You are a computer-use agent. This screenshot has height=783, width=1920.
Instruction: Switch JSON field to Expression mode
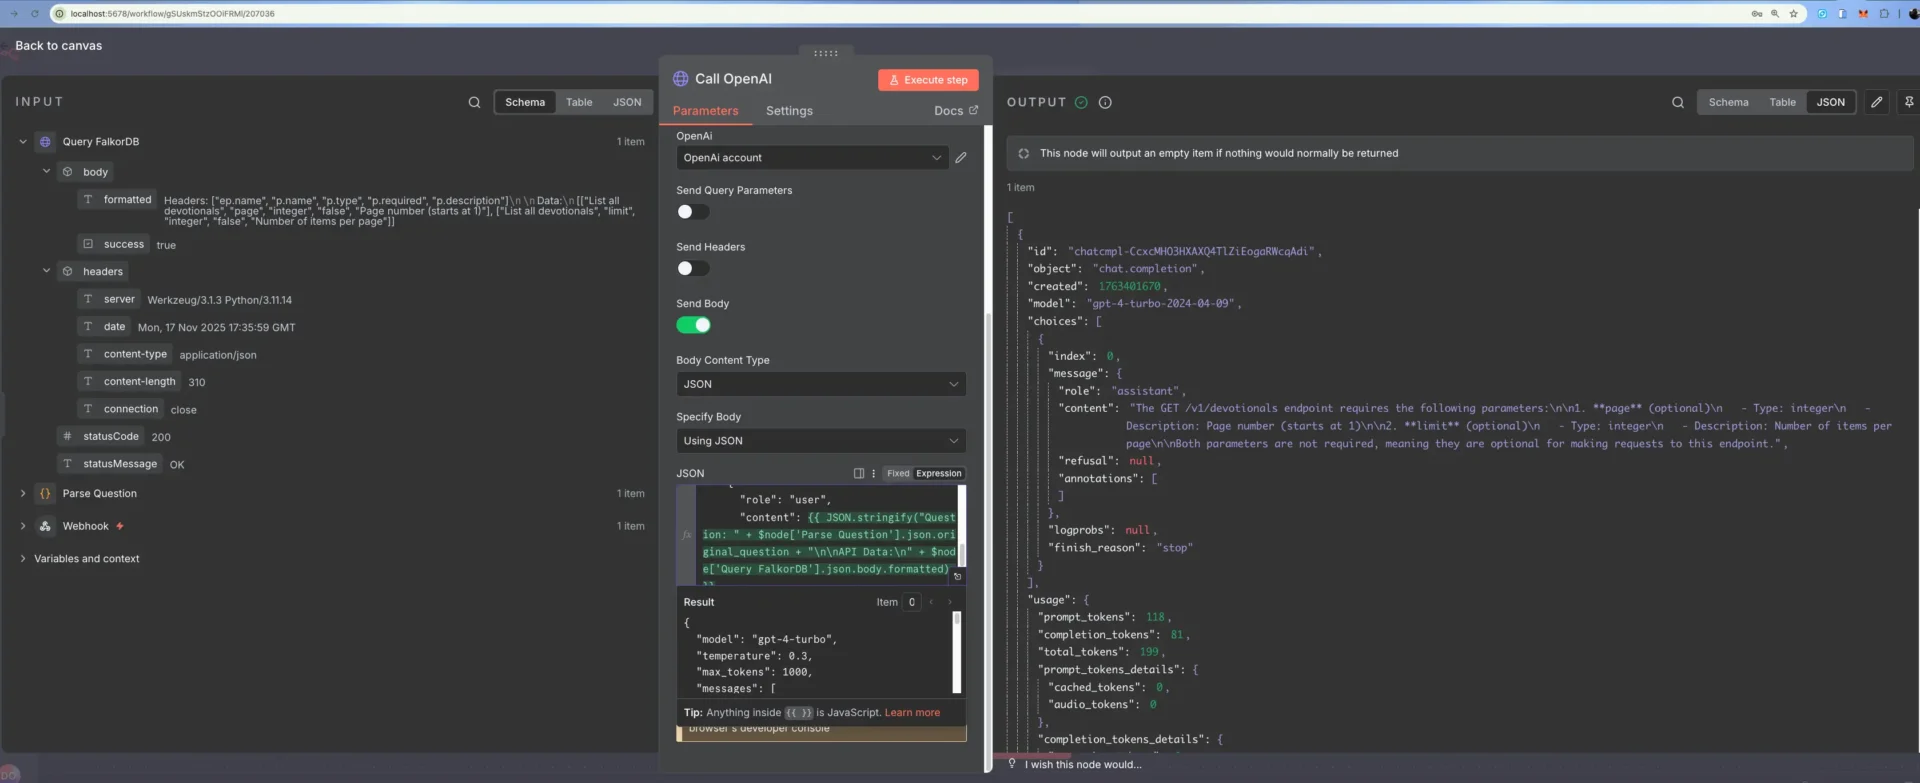click(939, 474)
